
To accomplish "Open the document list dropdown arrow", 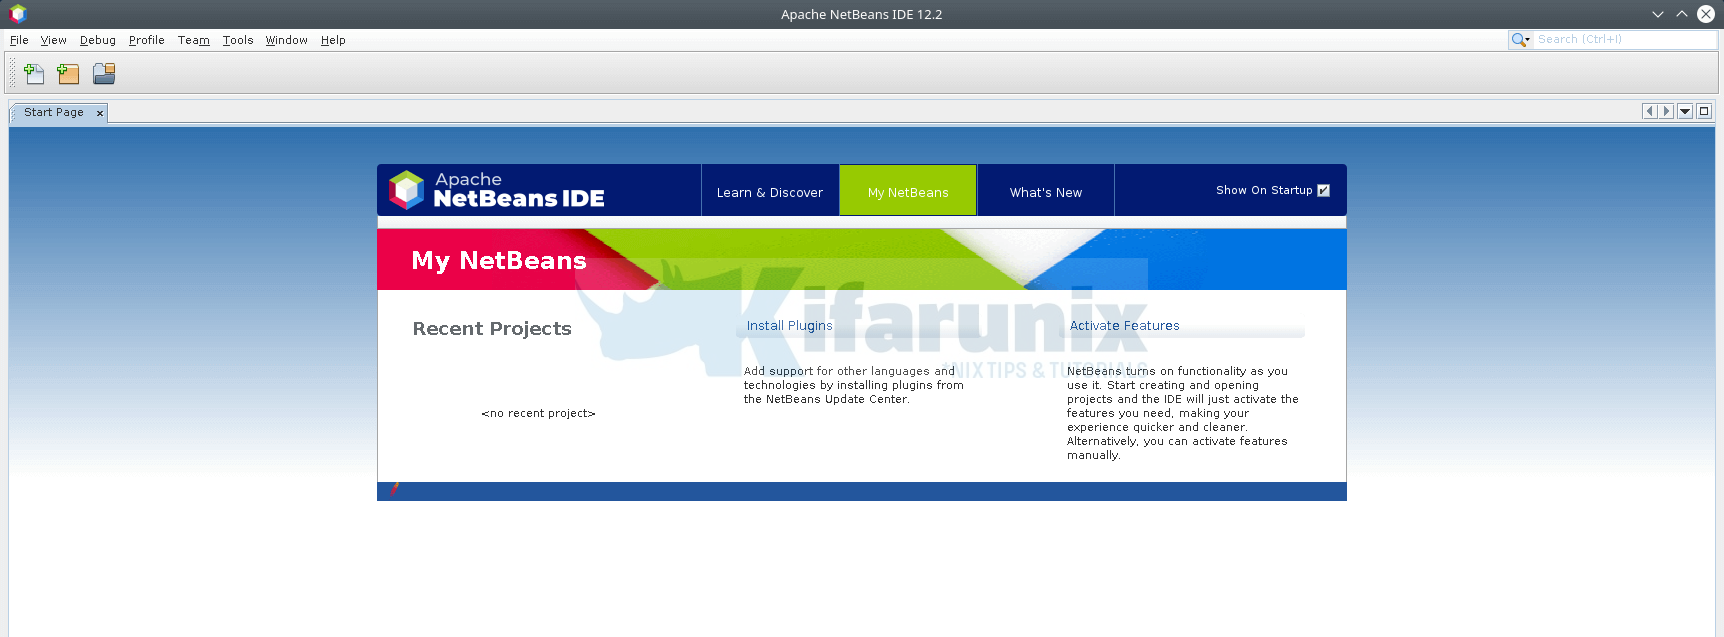I will 1685,111.
